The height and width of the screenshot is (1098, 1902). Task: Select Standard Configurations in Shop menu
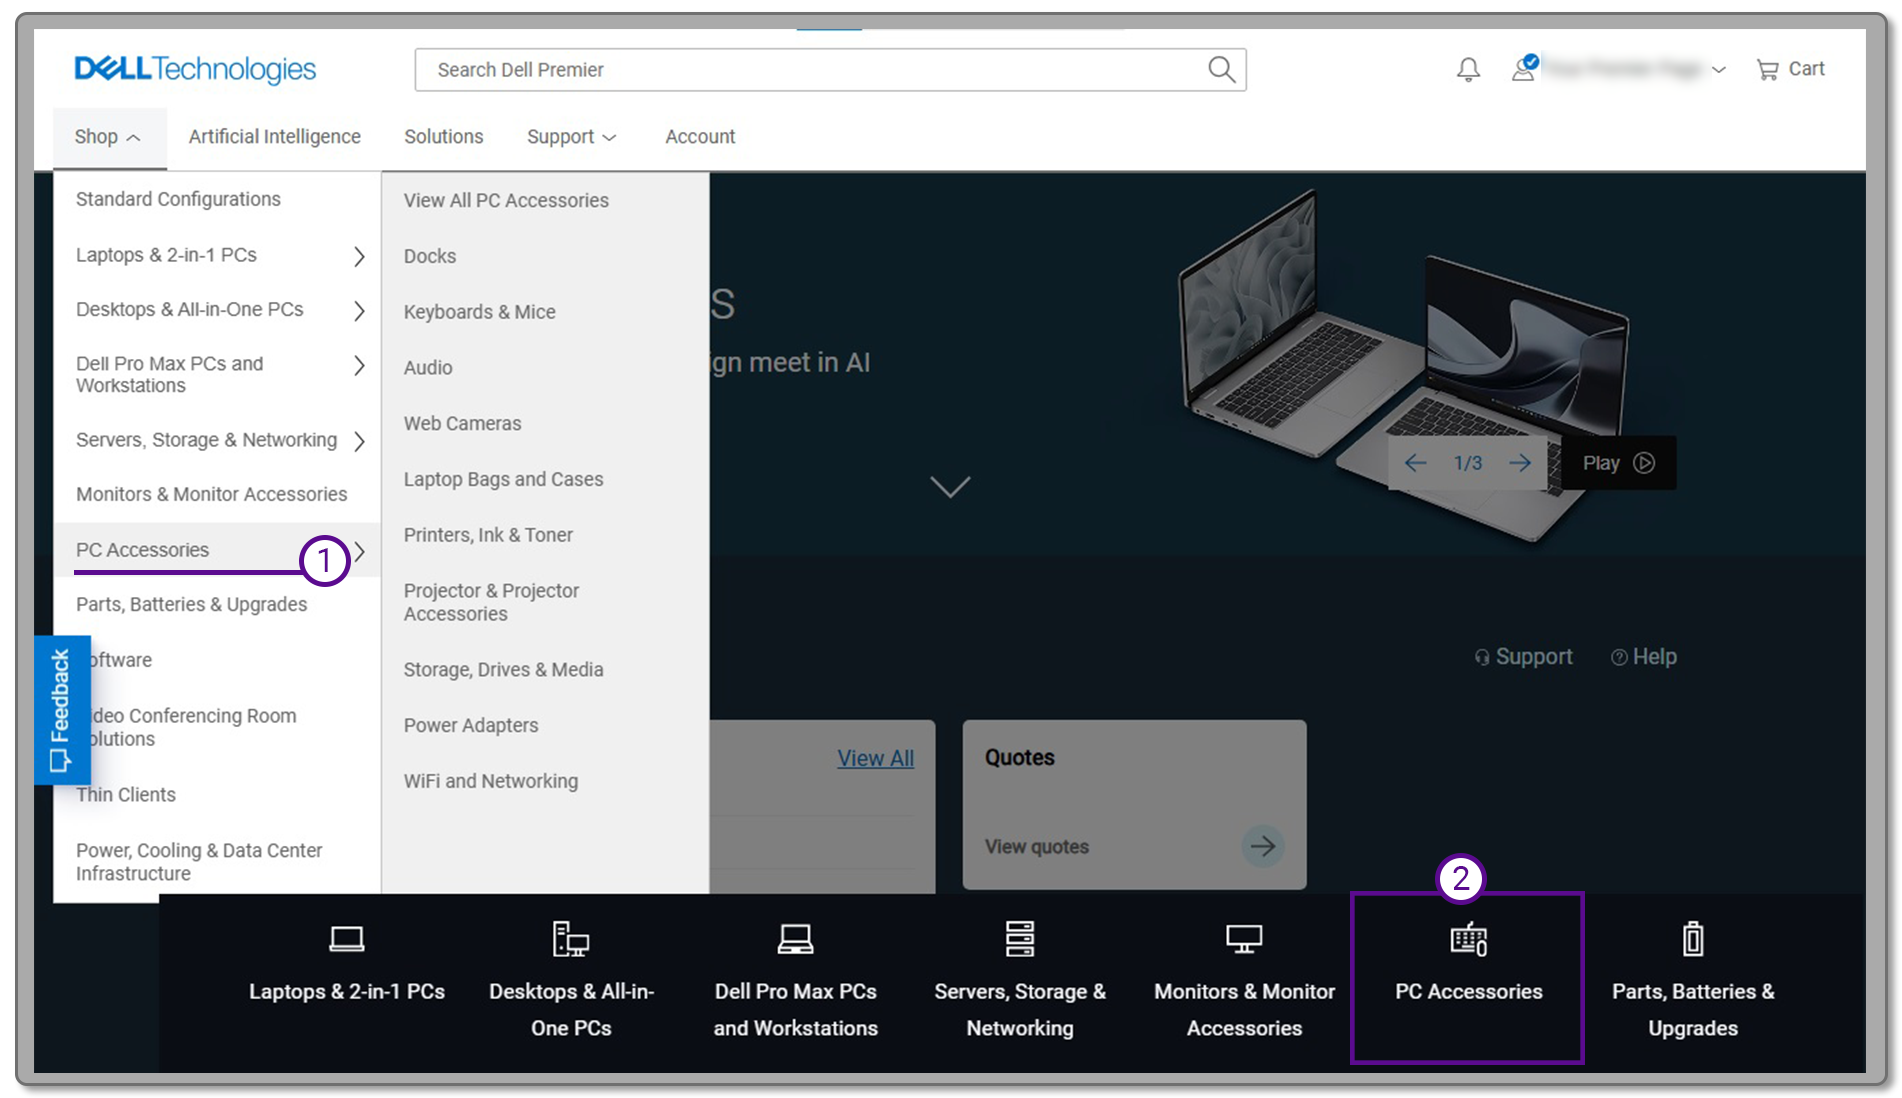pyautogui.click(x=178, y=199)
